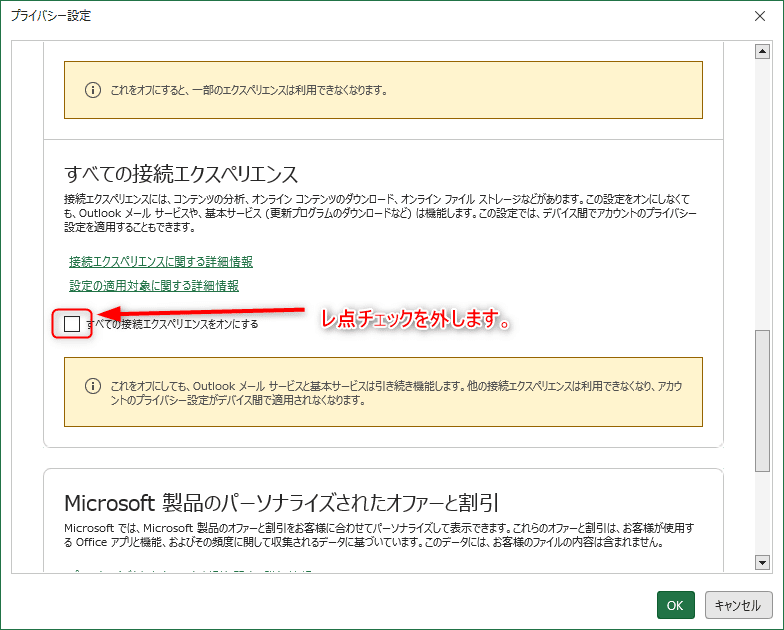This screenshot has height=630, width=784.
Task: Click the Microsoft 製品のパーソナライズされたオファーと割引 heading
Action: (282, 503)
